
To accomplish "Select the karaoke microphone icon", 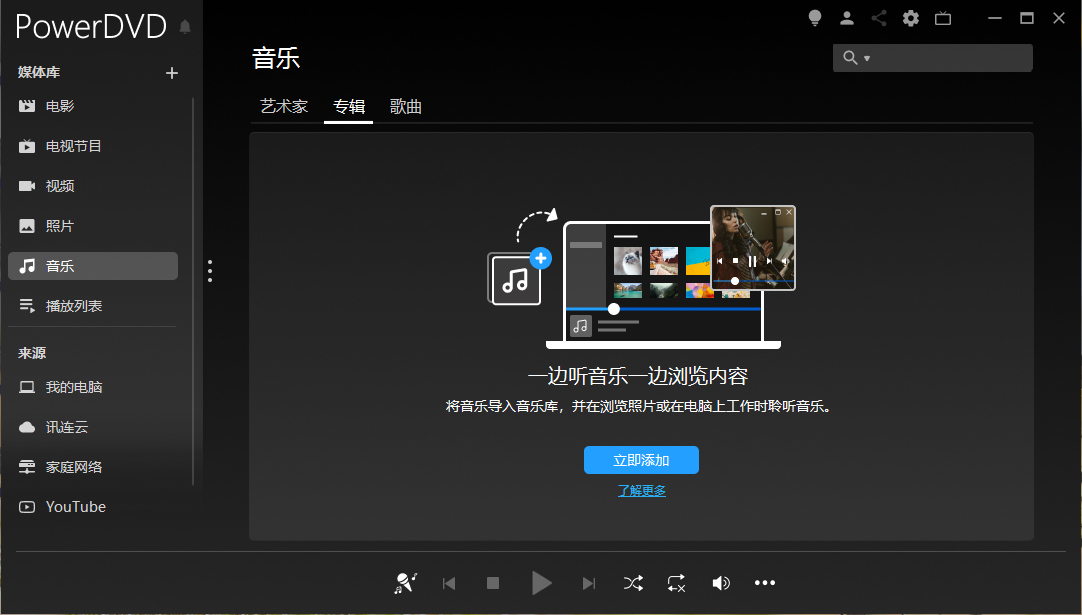I will pyautogui.click(x=405, y=582).
